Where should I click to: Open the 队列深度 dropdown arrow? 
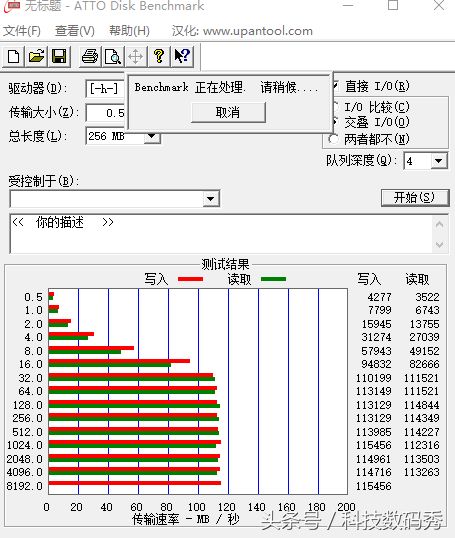pyautogui.click(x=438, y=161)
